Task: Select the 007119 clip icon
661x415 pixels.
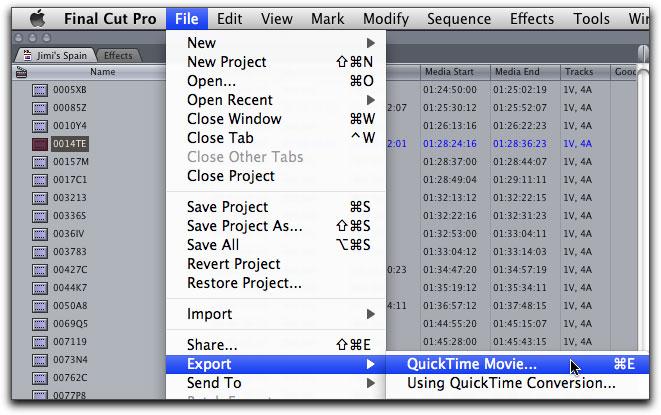Action: click(40, 342)
